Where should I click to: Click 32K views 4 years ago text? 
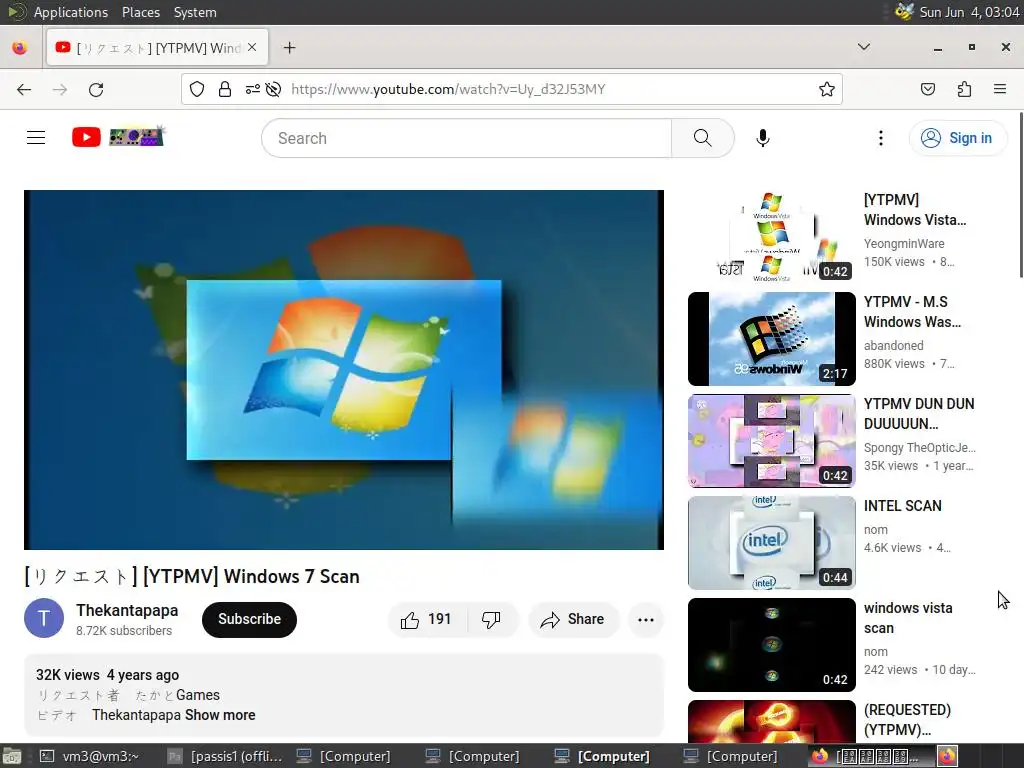107,675
